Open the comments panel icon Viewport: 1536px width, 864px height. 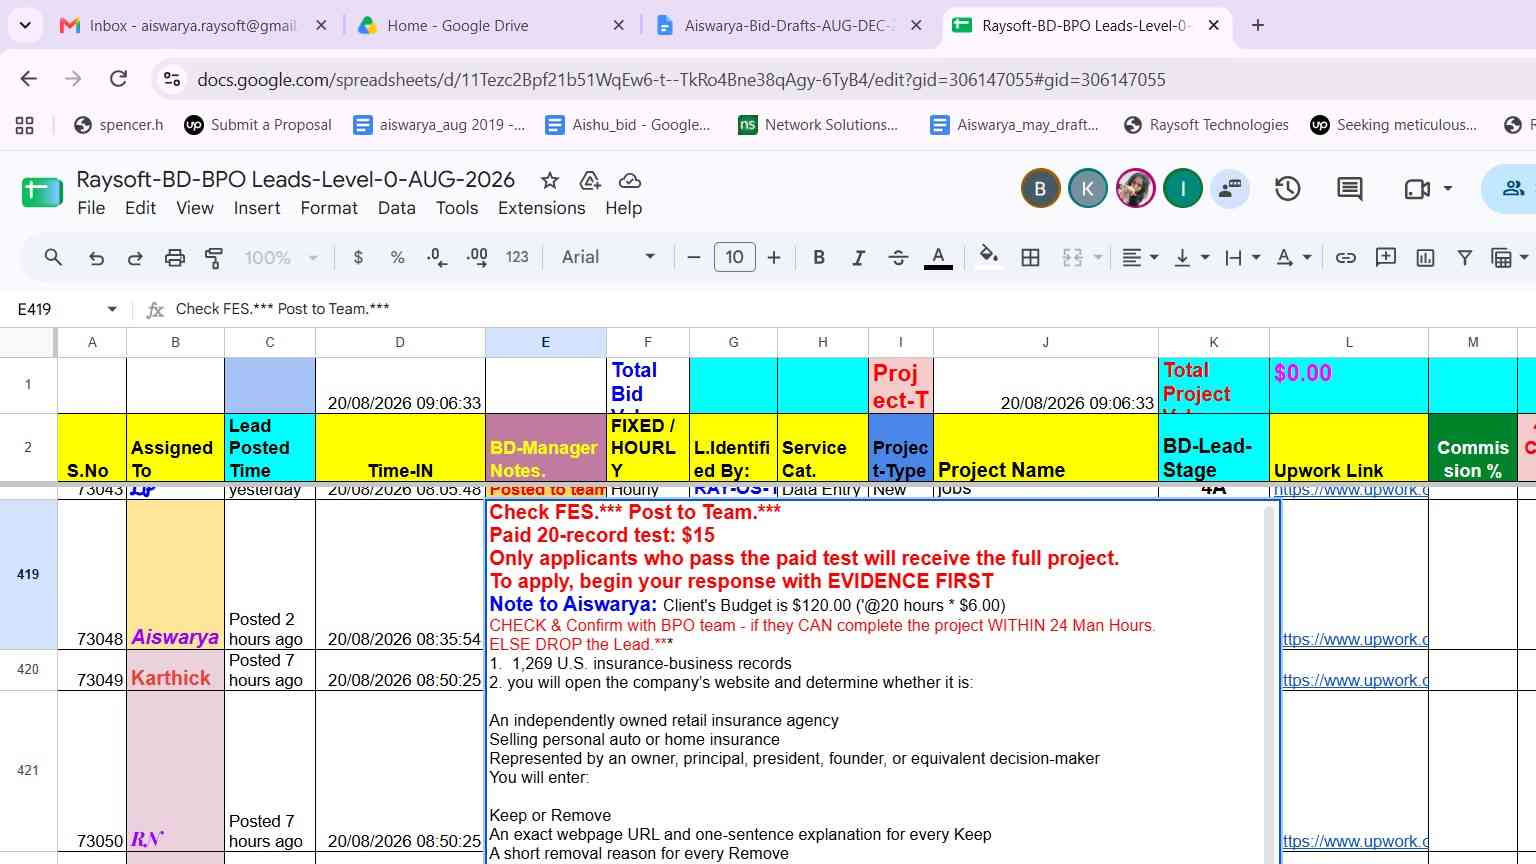point(1349,188)
